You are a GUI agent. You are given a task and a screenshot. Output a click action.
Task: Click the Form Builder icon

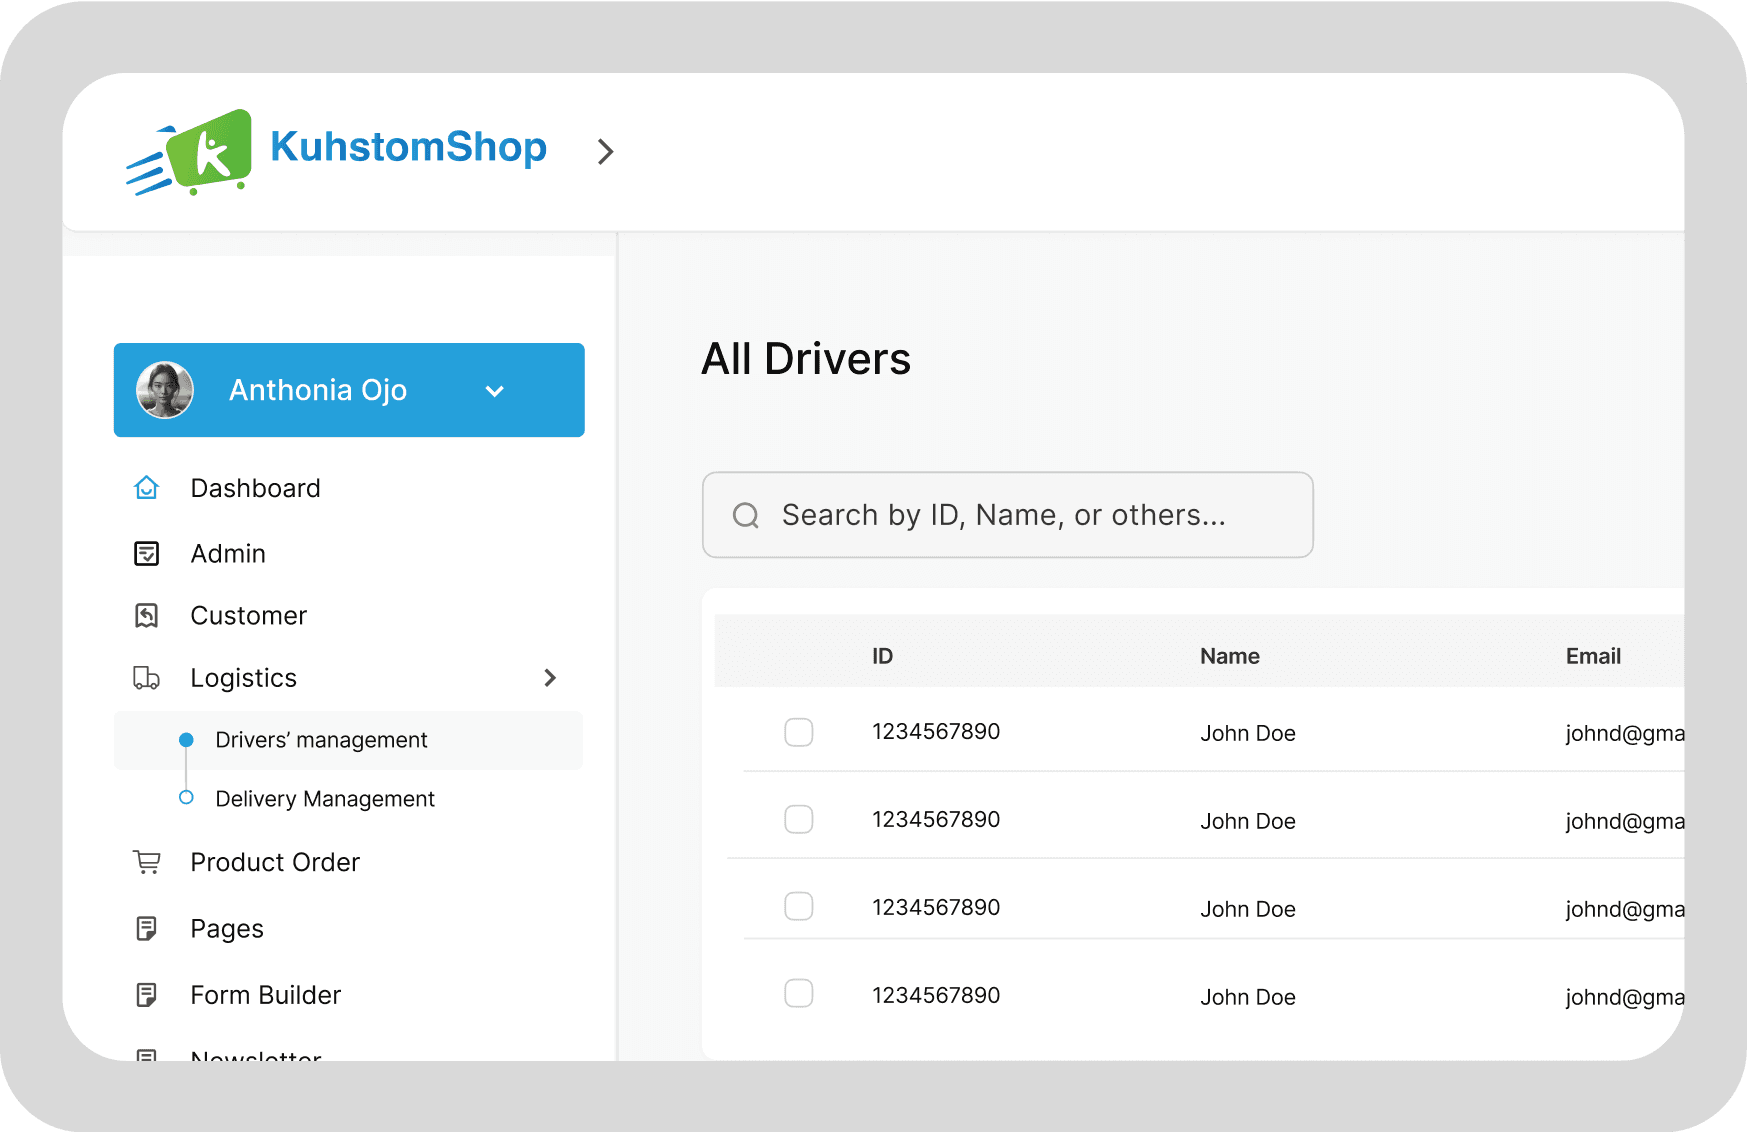pyautogui.click(x=147, y=995)
